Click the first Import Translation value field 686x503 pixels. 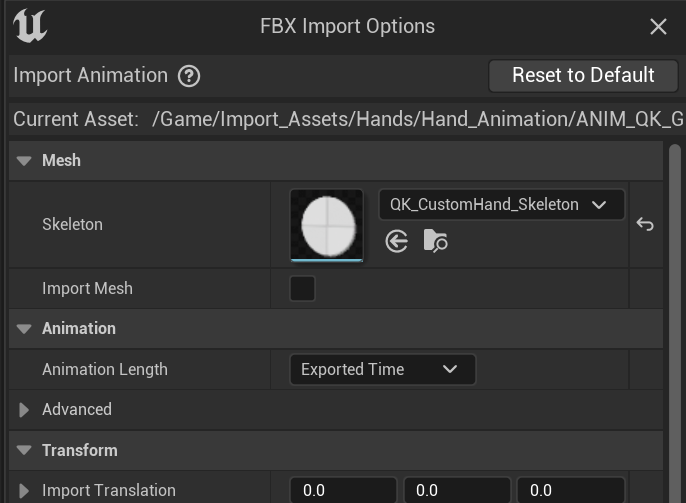[x=344, y=491]
